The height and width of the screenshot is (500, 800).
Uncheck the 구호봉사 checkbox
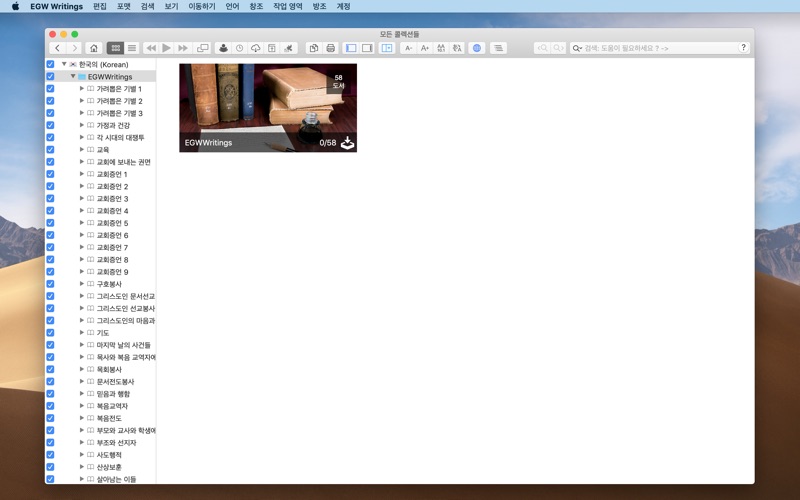pyautogui.click(x=50, y=284)
